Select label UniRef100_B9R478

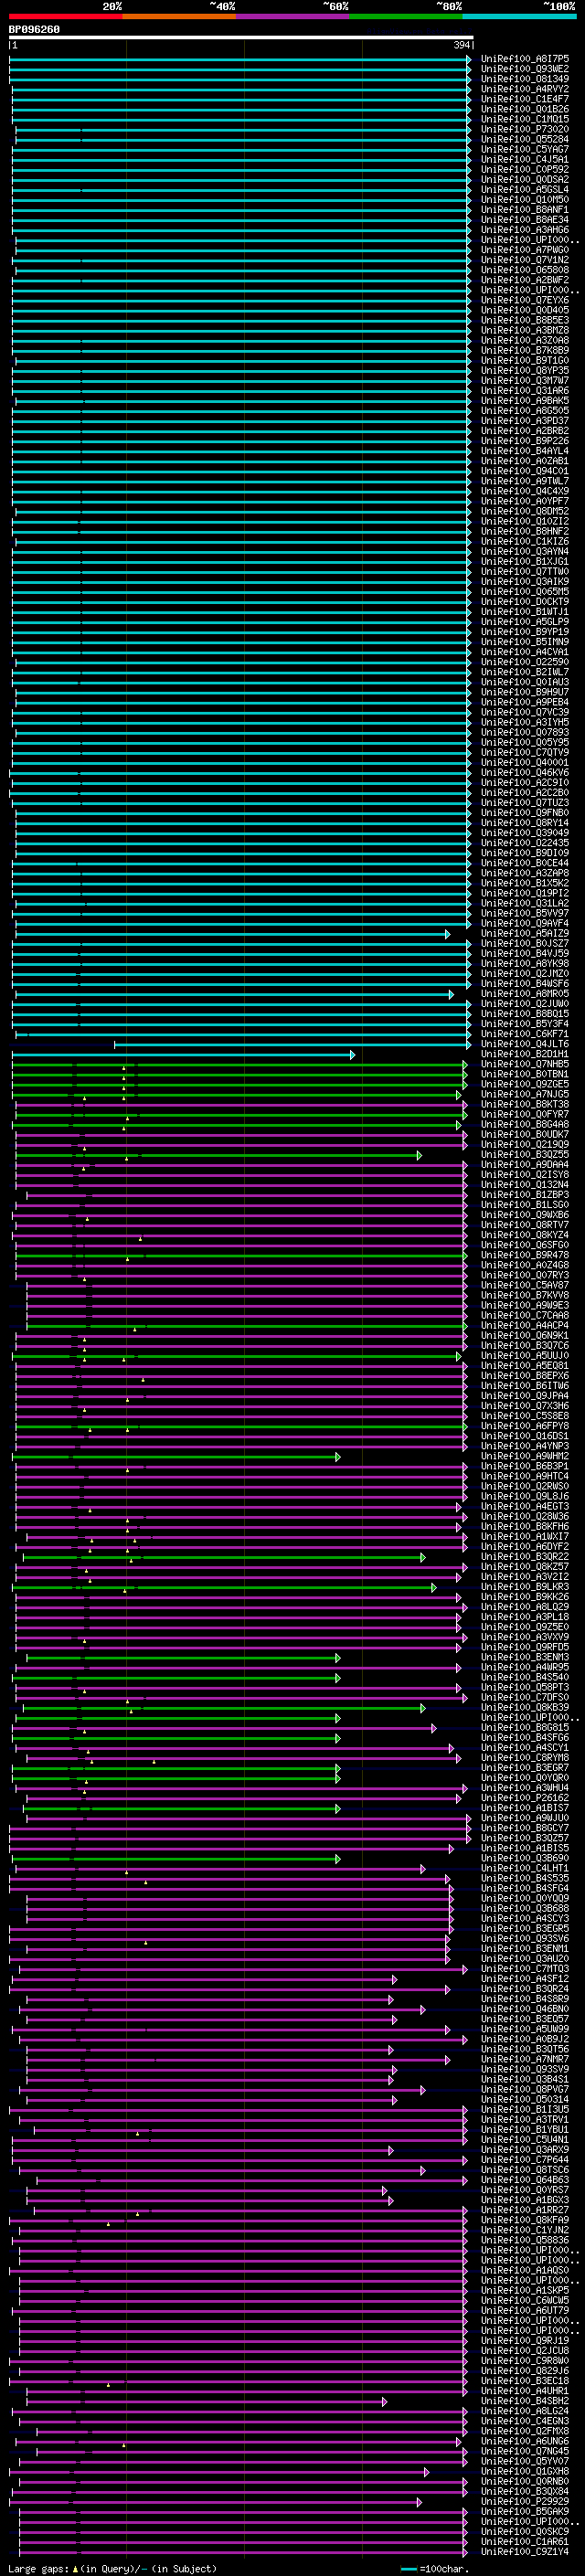pos(525,1255)
